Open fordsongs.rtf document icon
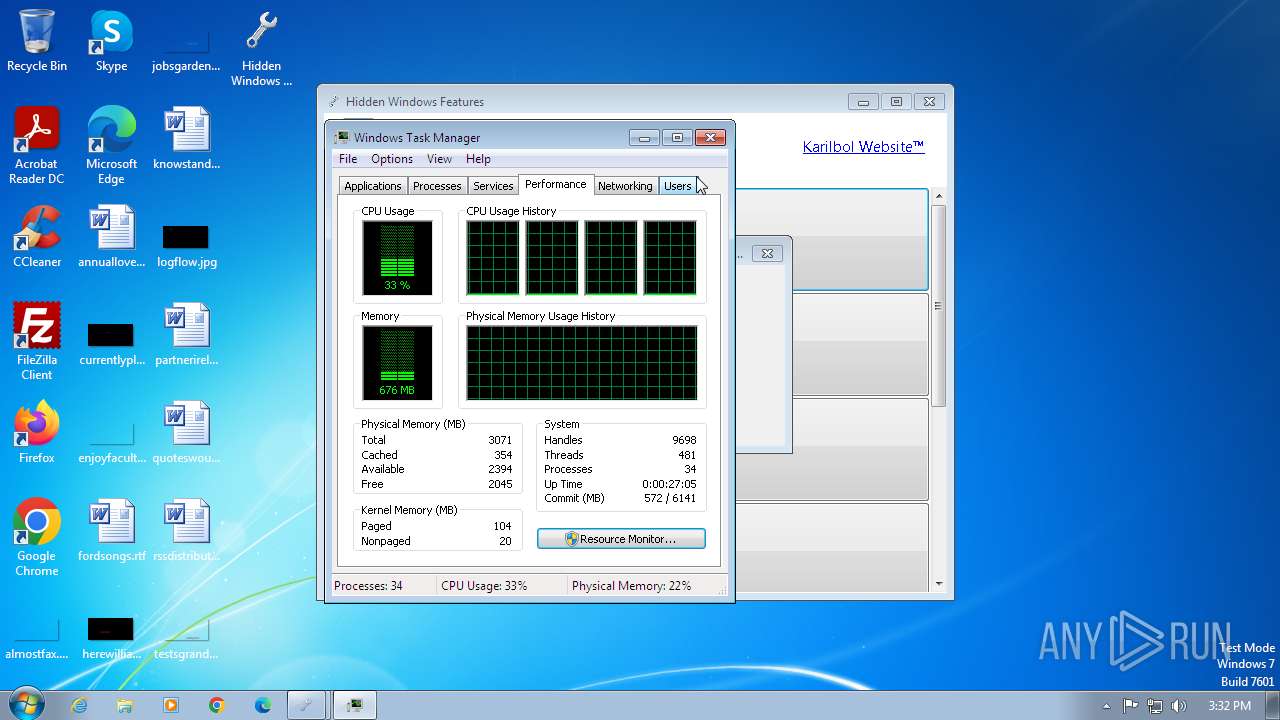This screenshot has width=1280, height=720. coord(111,531)
